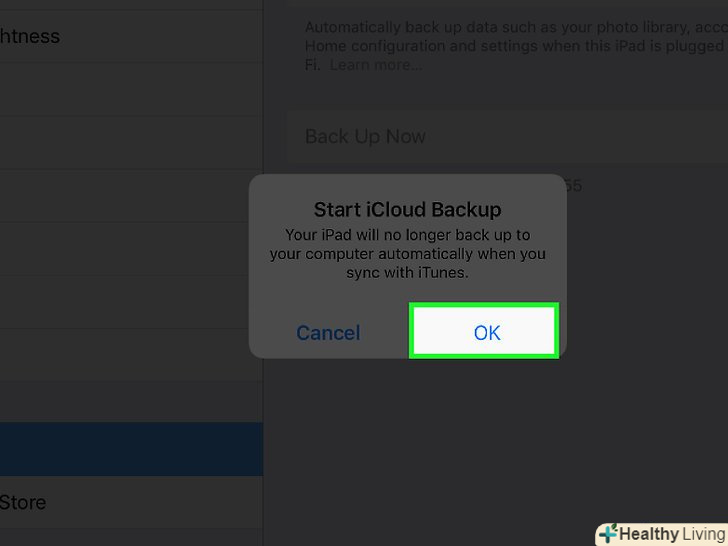Dismiss the dialog with Cancel
Viewport: 728px width, 546px height.
[328, 333]
